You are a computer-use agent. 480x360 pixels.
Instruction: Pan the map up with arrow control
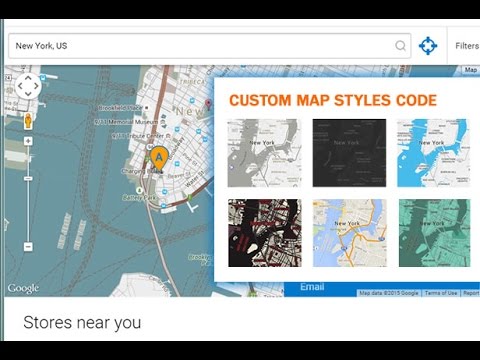[28, 78]
